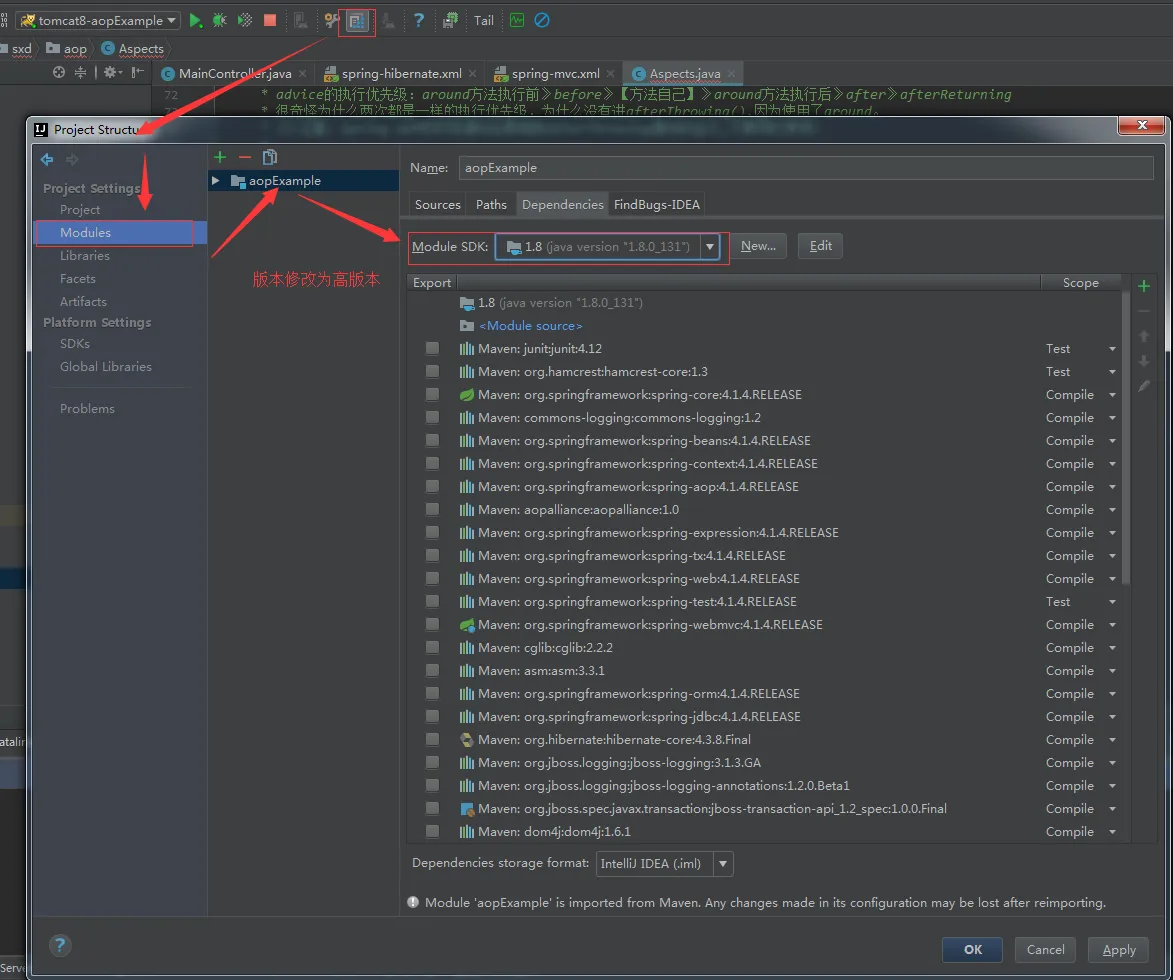The width and height of the screenshot is (1173, 980).
Task: Open Project Structure from the toolbar icon
Action: [357, 20]
